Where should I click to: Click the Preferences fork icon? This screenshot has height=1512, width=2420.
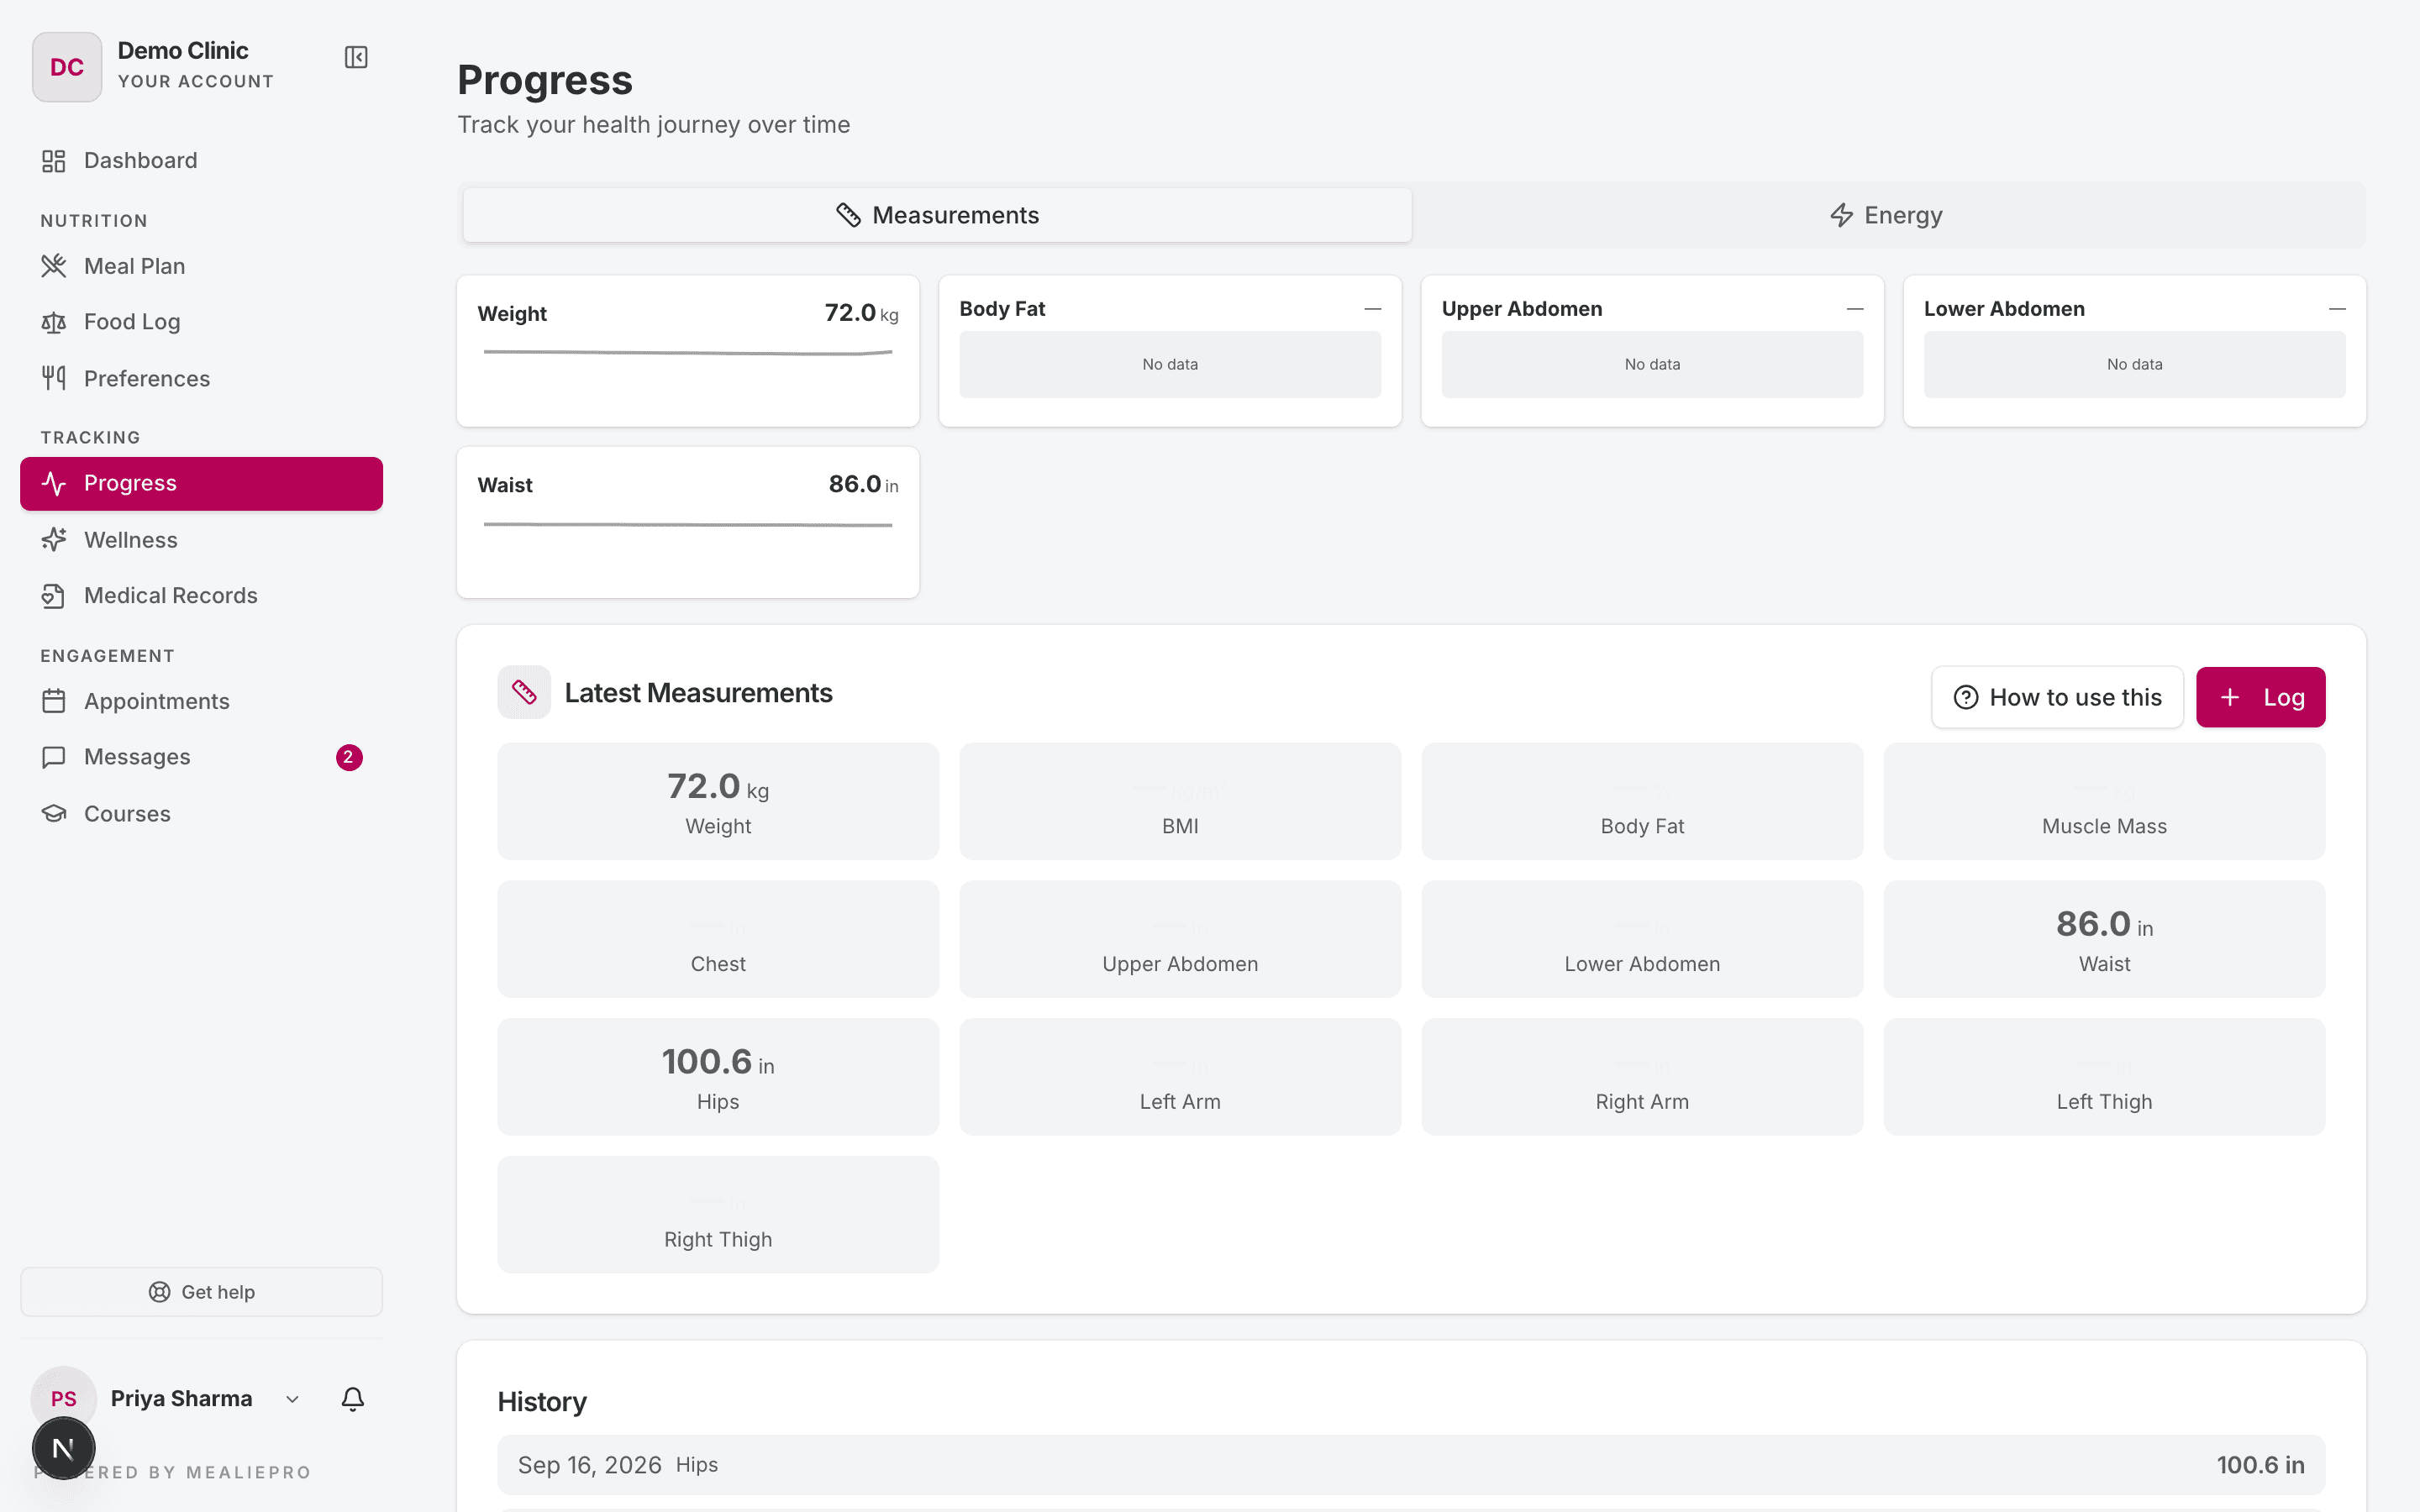coord(54,378)
